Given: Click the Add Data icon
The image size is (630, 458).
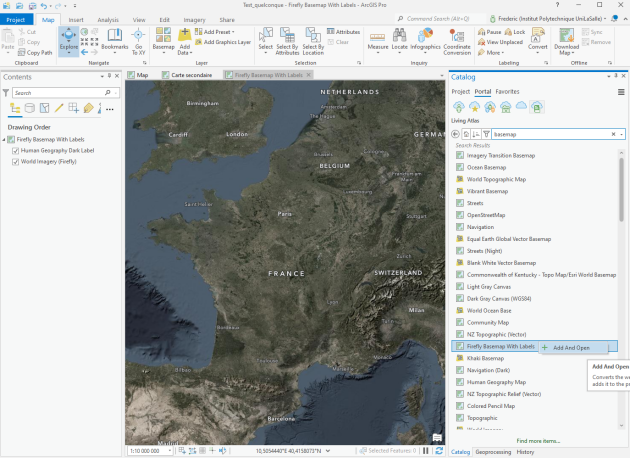Looking at the screenshot, I should pyautogui.click(x=184, y=35).
